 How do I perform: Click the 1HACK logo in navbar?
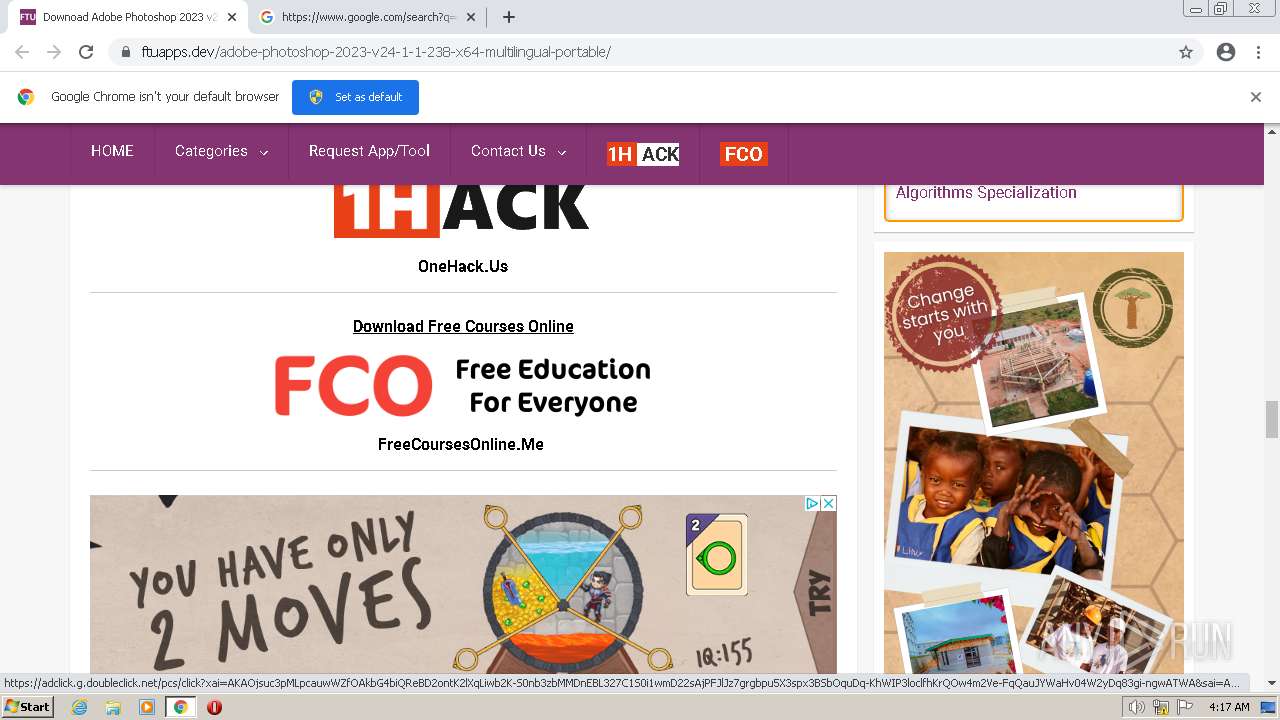pyautogui.click(x=643, y=154)
